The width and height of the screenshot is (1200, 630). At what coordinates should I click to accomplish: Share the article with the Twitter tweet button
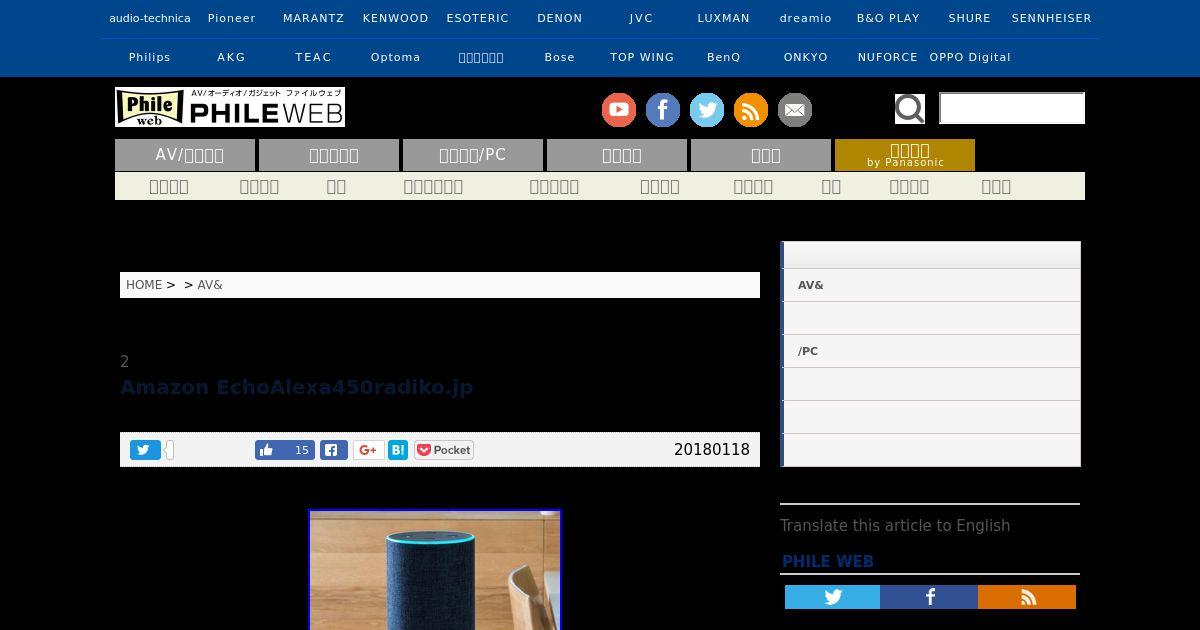(x=145, y=450)
